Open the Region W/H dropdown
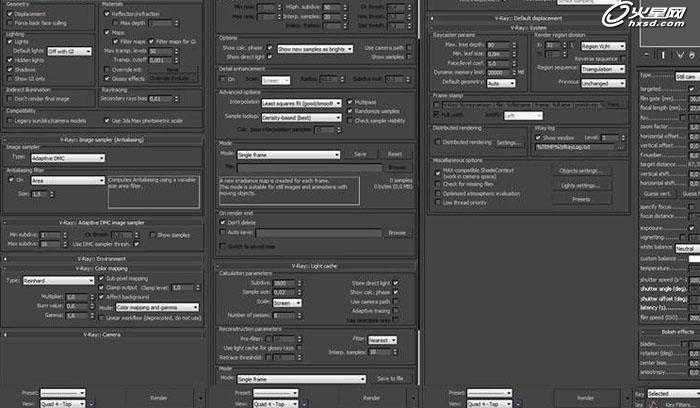Screen dimensions: 700x408 603,46
